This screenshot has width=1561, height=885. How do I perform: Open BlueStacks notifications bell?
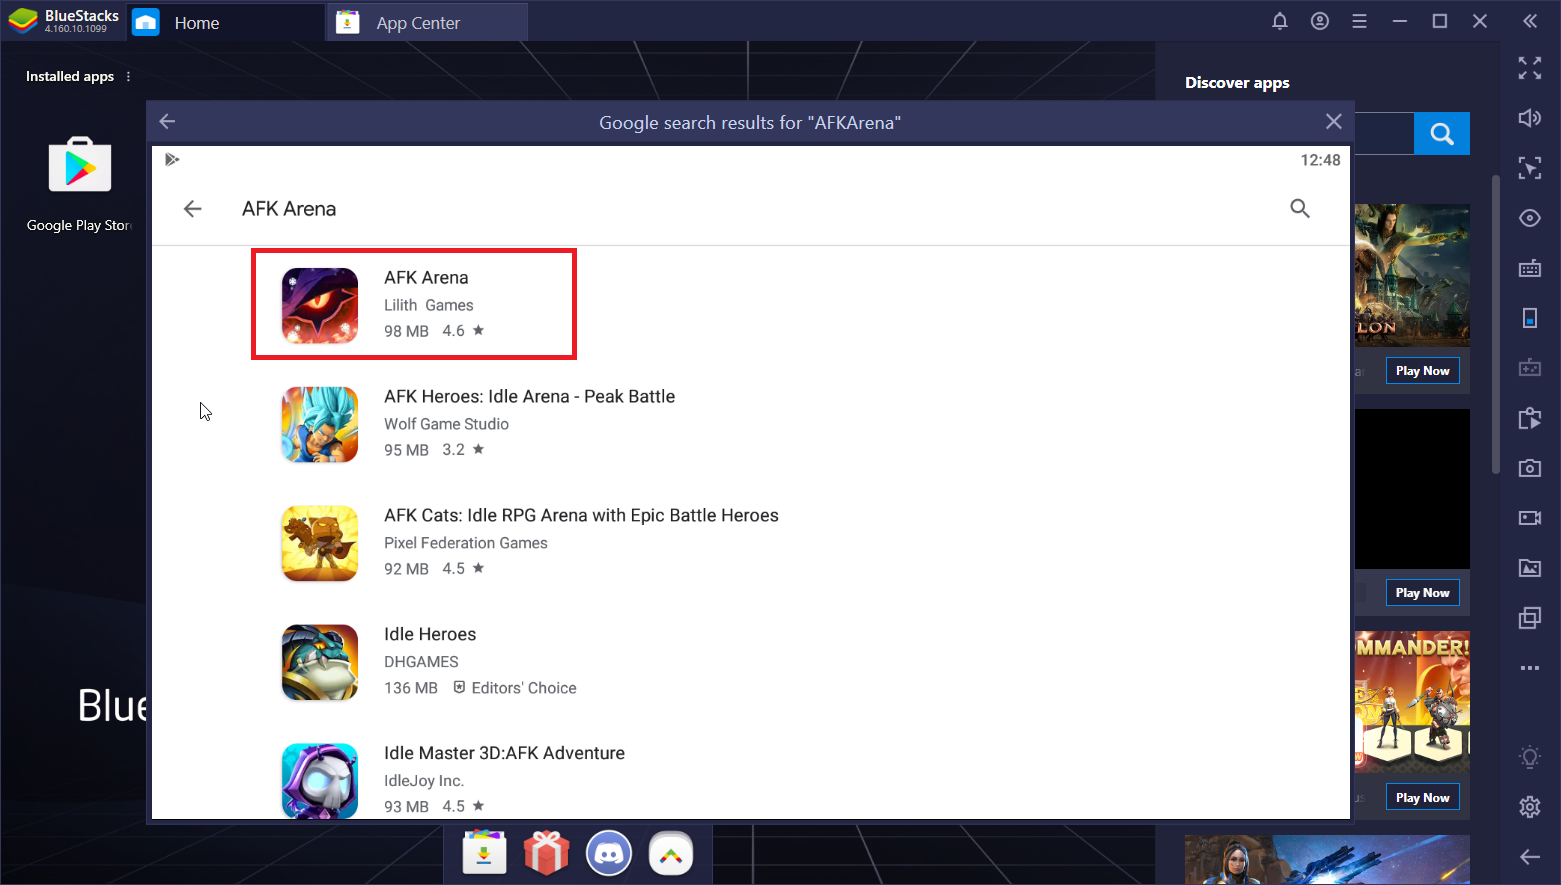(1279, 21)
